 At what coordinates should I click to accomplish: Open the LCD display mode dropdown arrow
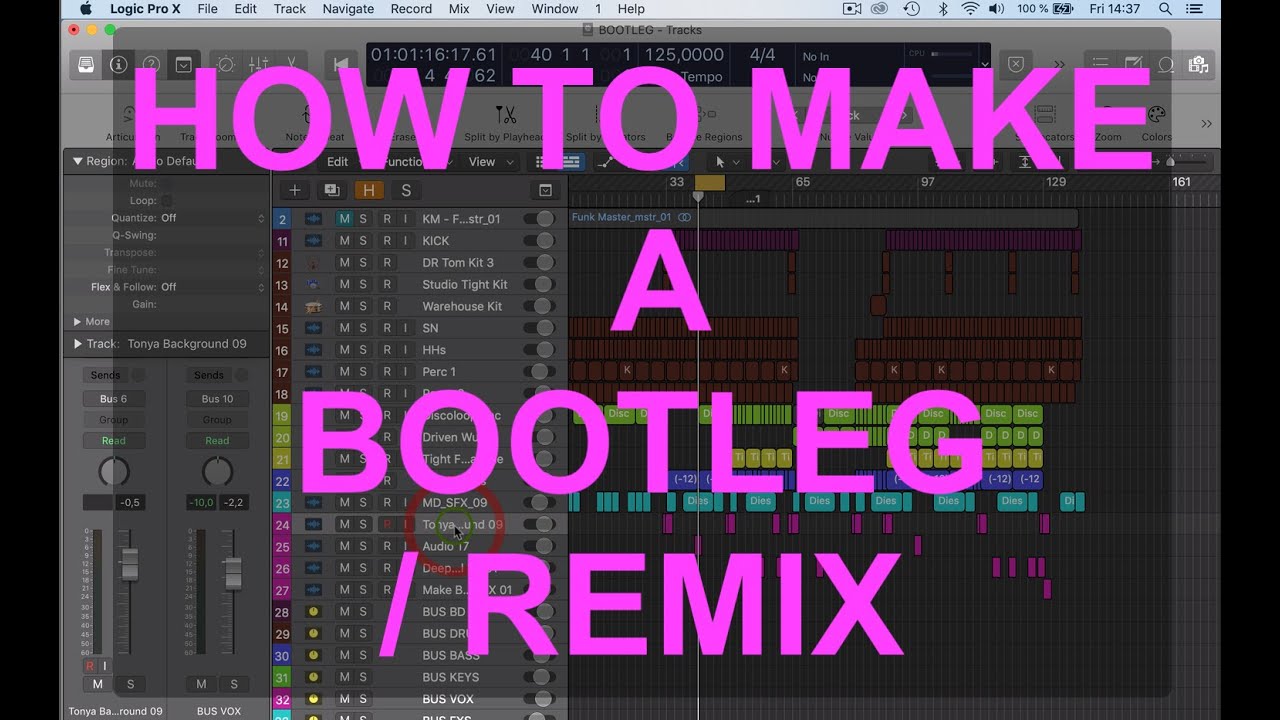[x=985, y=65]
